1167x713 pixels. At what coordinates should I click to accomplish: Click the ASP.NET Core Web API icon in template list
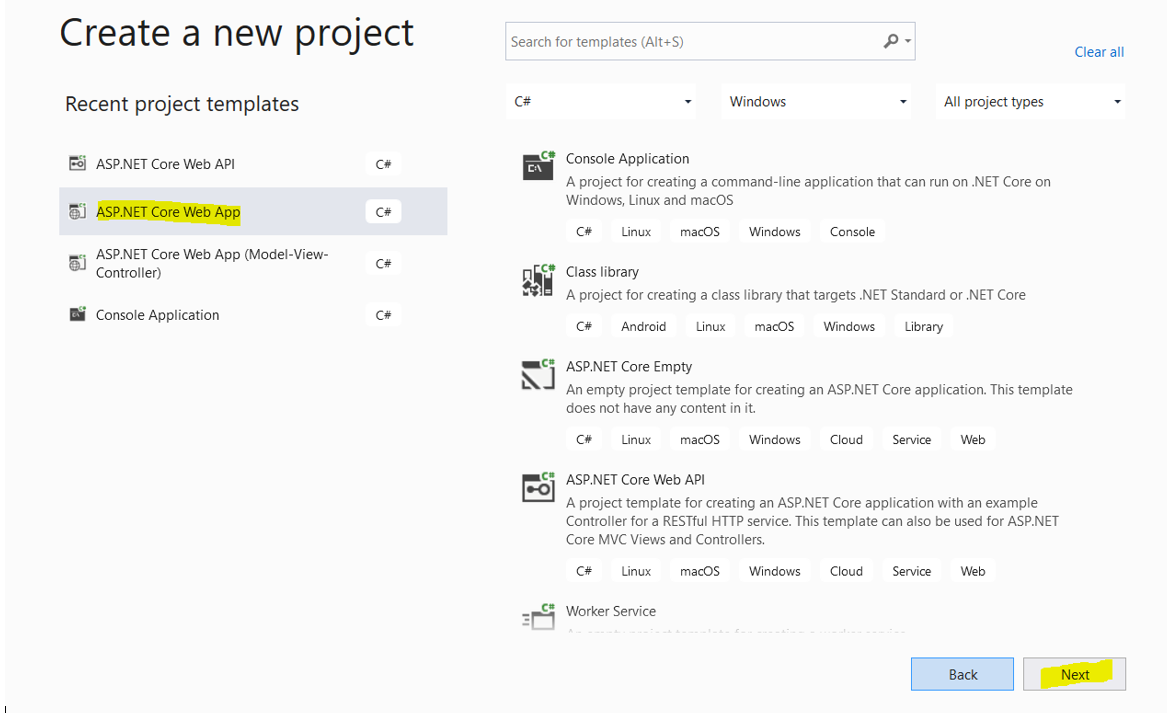[538, 487]
